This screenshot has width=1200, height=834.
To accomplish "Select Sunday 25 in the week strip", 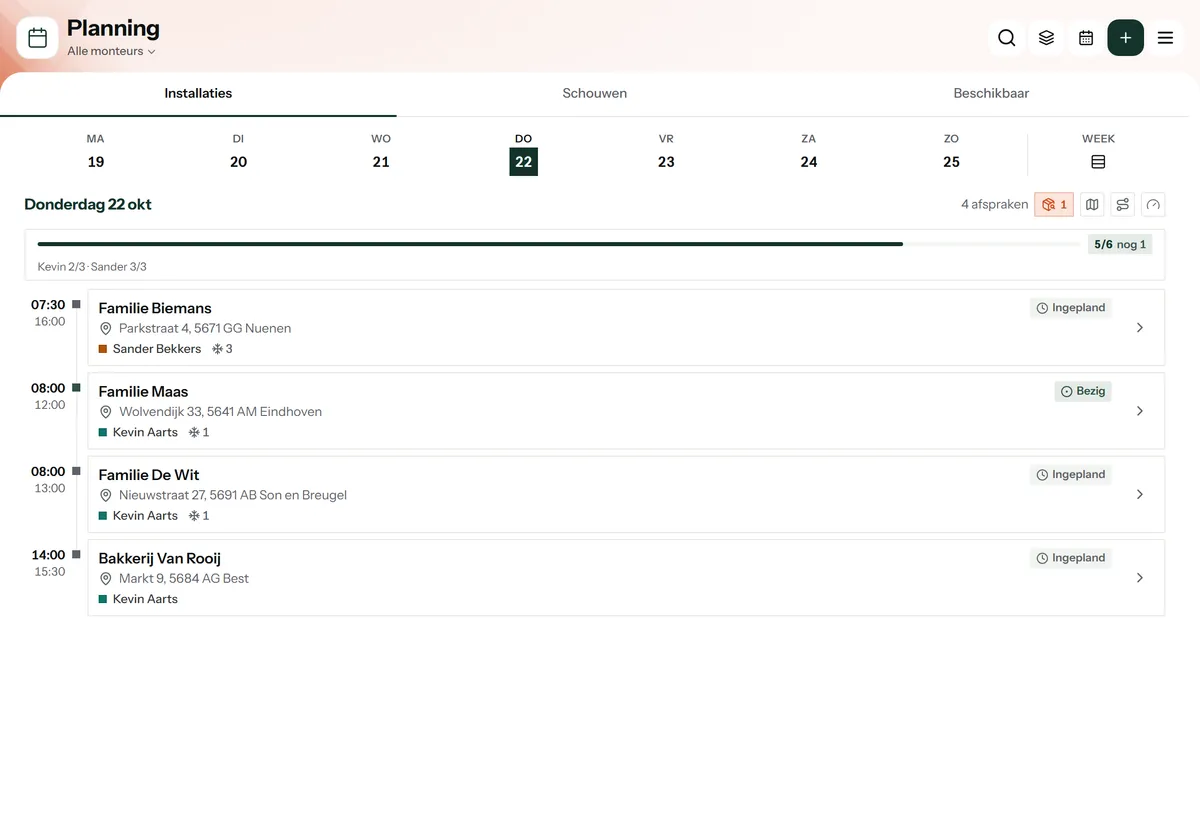I will pyautogui.click(x=951, y=152).
